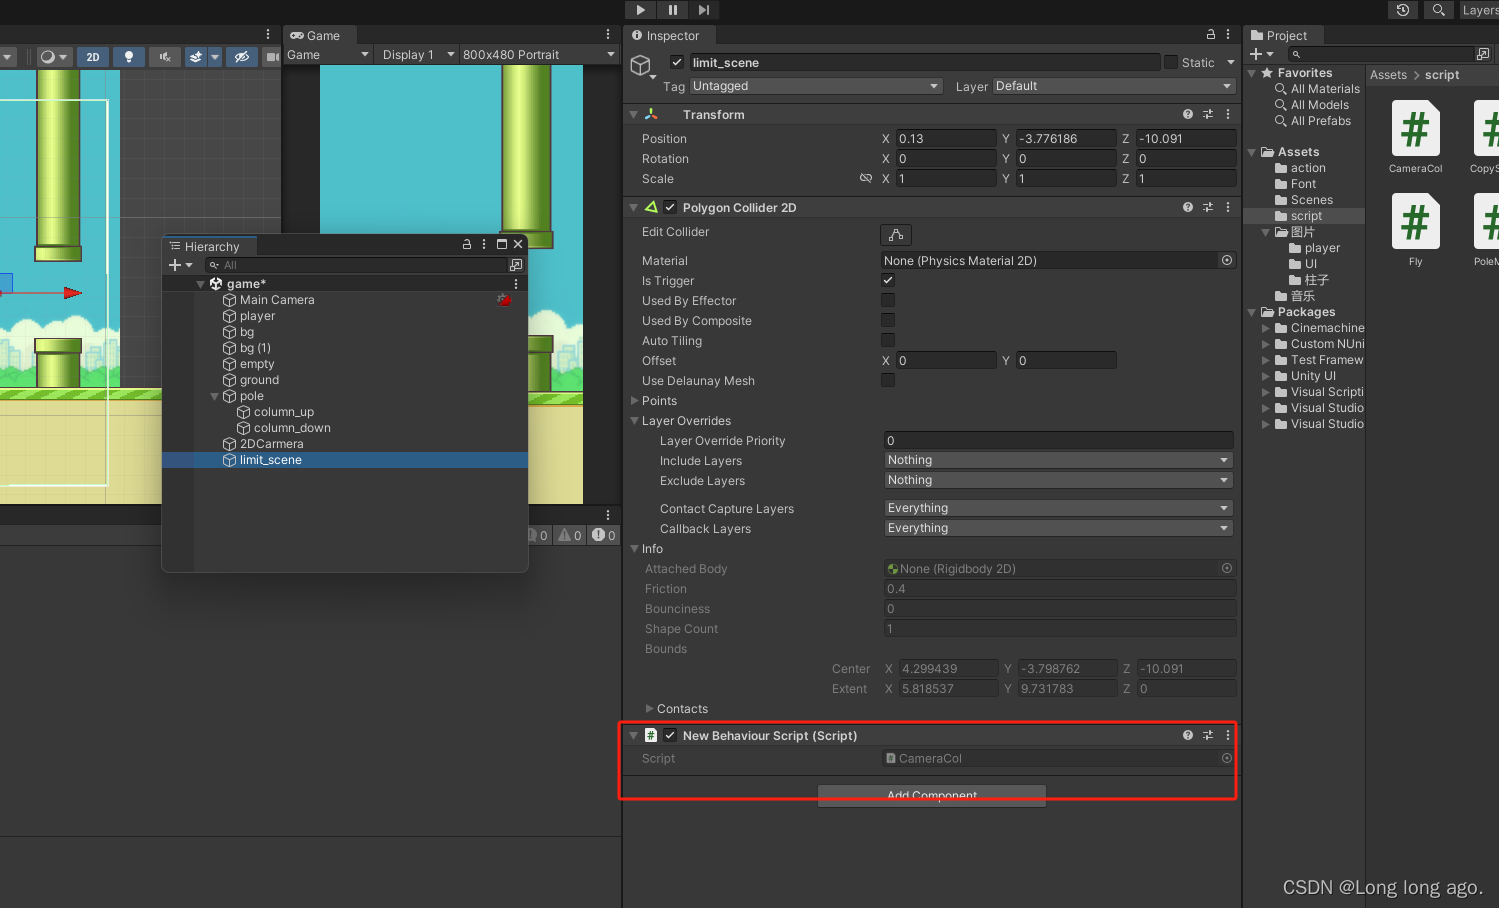
Task: Open the Layer Default dropdown
Action: (1115, 86)
